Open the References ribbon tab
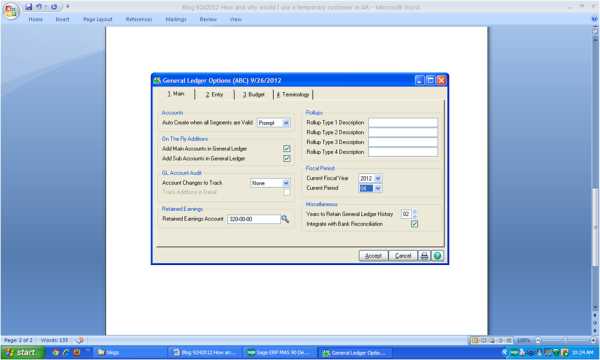The image size is (600, 360). coord(139,19)
